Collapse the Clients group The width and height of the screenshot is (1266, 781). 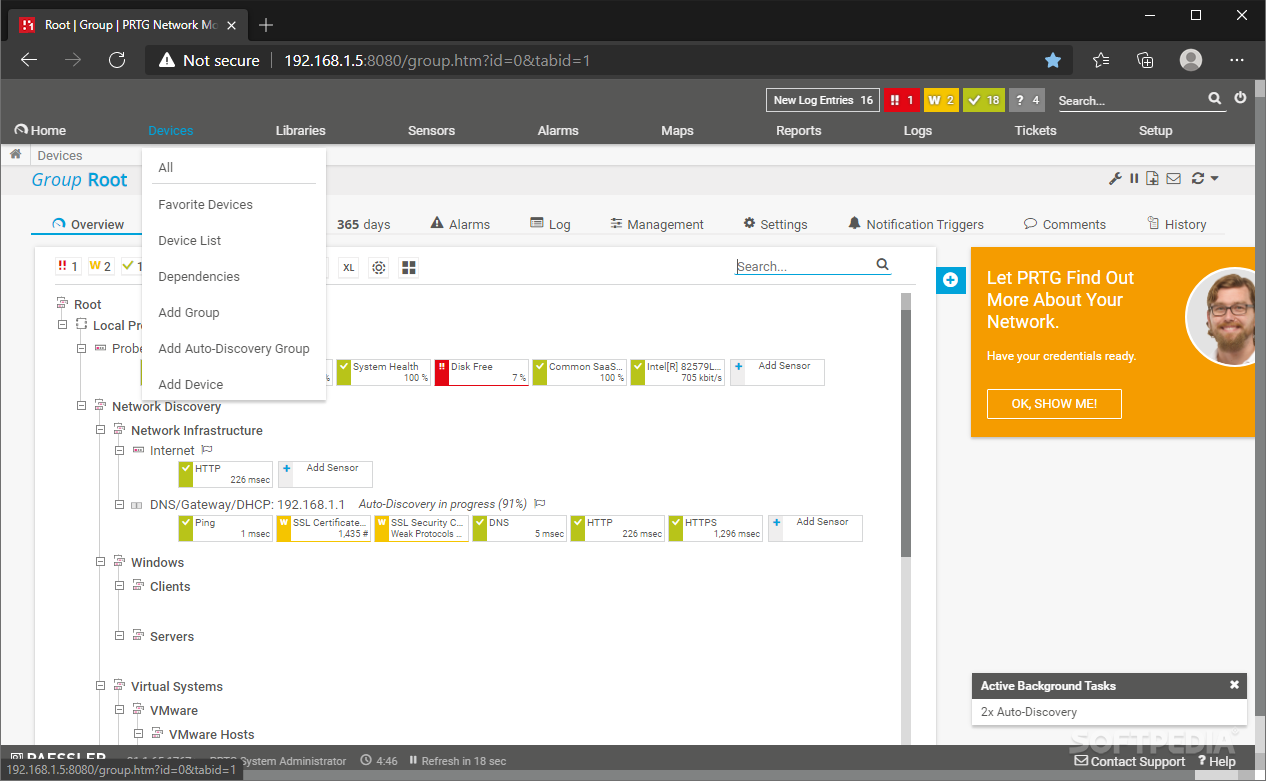(x=119, y=586)
